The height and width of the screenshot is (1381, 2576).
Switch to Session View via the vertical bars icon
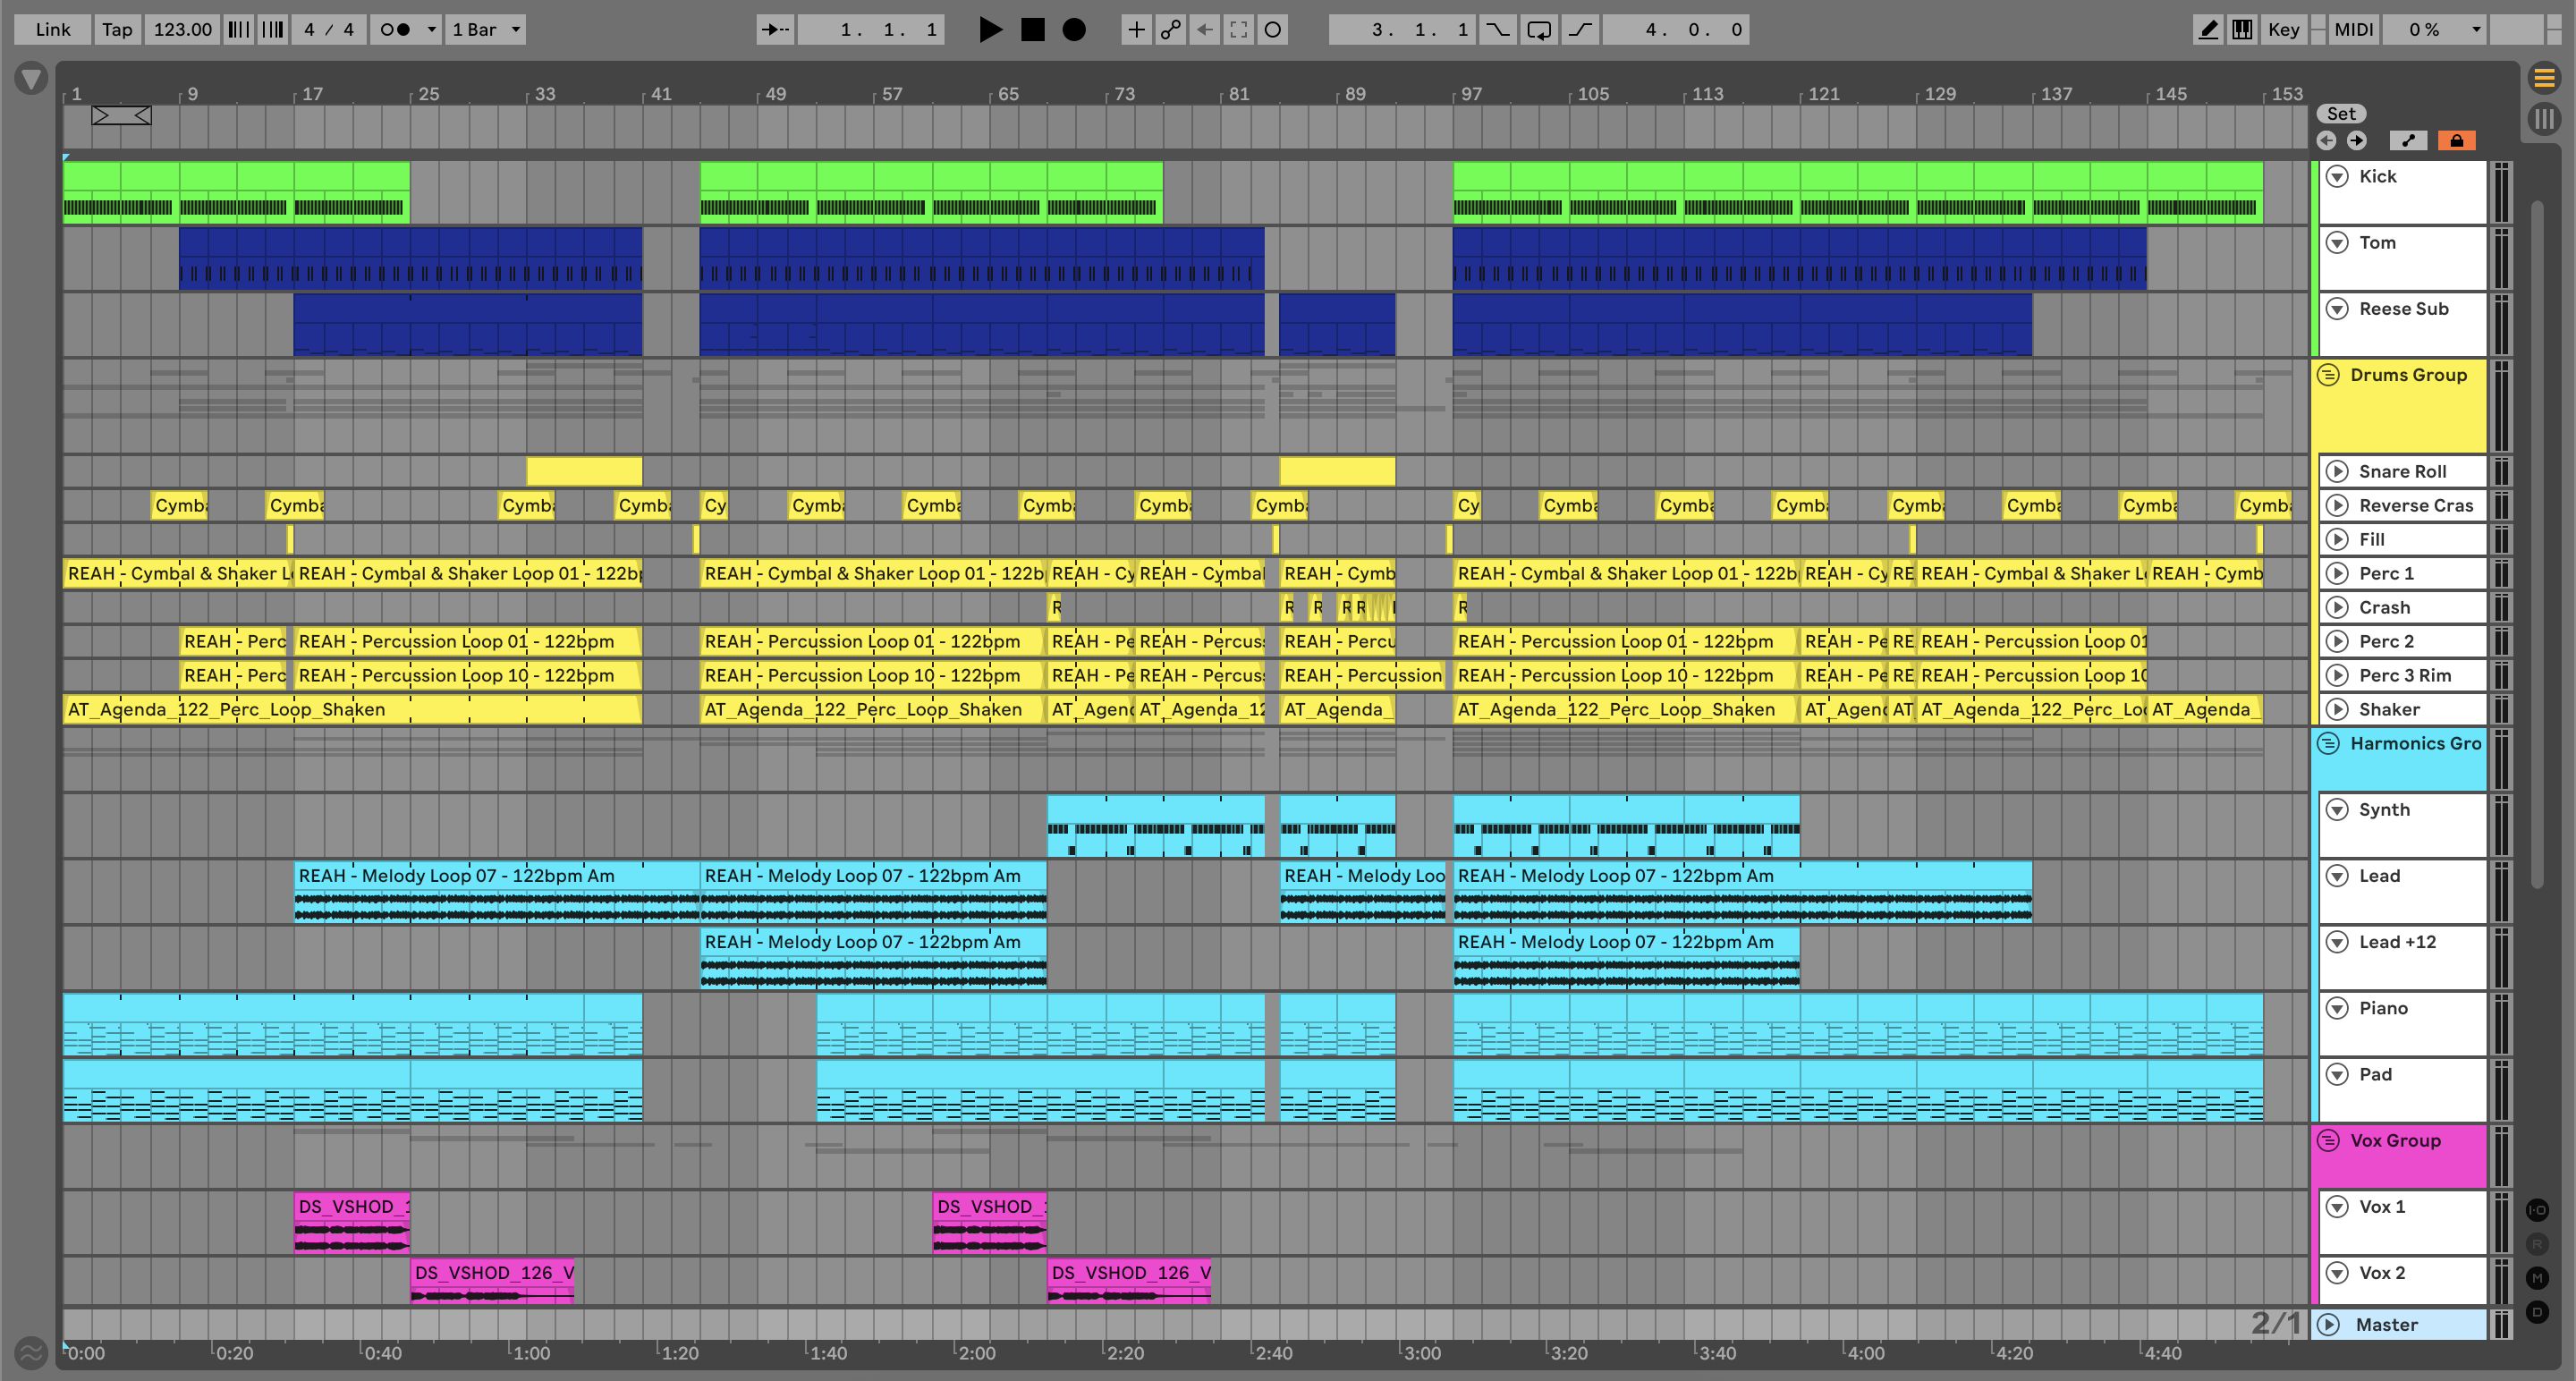tap(2544, 119)
